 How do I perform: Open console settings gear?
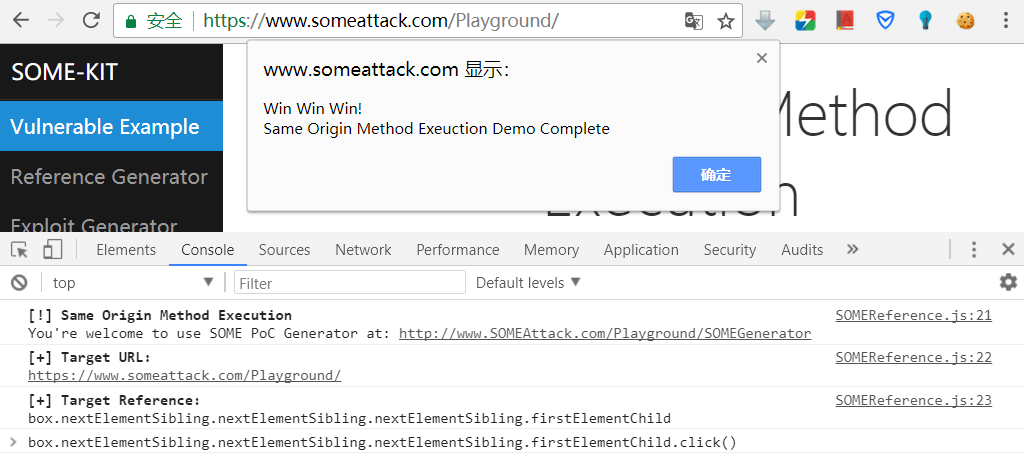pyautogui.click(x=1008, y=282)
